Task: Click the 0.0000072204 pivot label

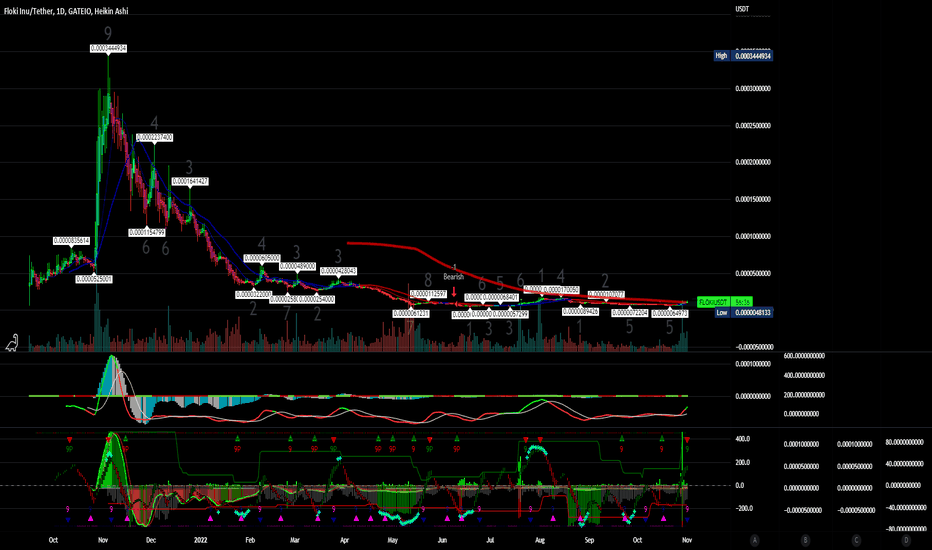Action: (x=629, y=312)
